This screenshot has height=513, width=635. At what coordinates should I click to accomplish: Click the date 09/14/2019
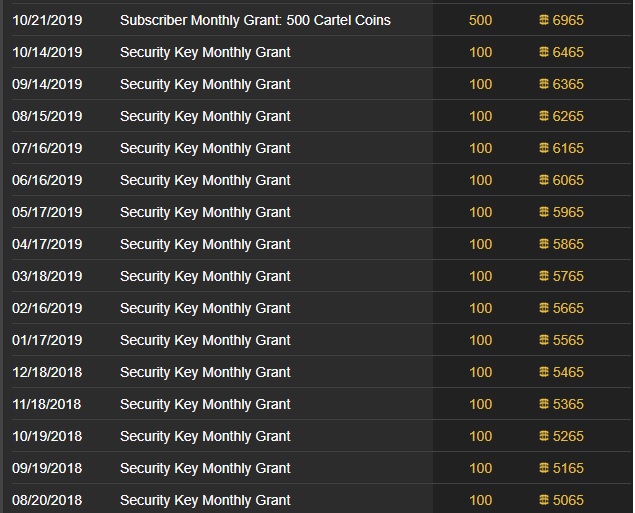coord(47,84)
